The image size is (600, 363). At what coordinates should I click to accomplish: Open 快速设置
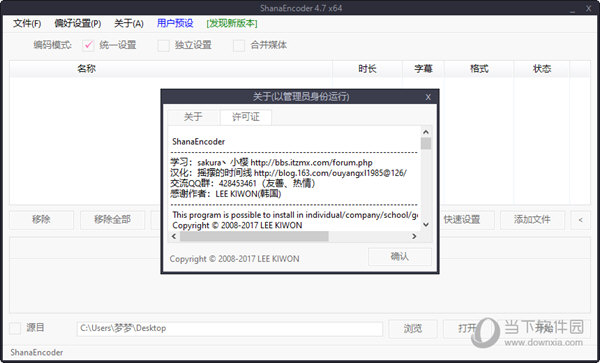point(467,220)
